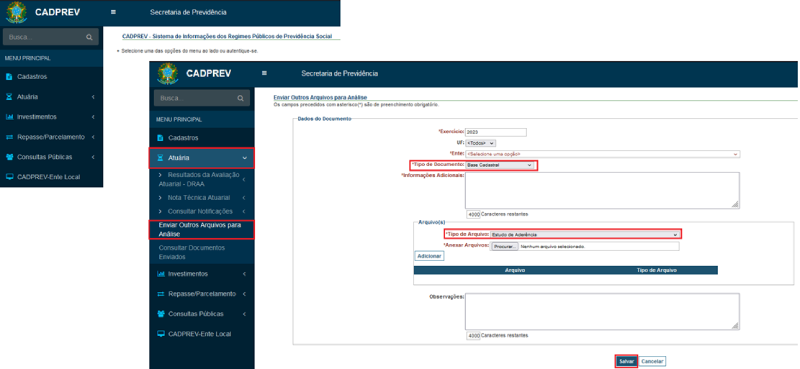Click 'Nenhum arquivo selecionado' text

click(x=552, y=246)
